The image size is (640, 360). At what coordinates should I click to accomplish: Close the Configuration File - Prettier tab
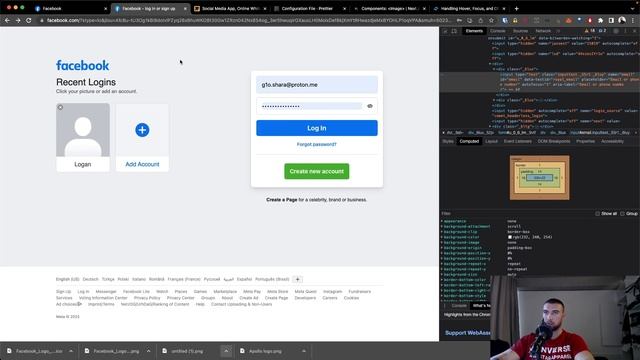pos(344,9)
